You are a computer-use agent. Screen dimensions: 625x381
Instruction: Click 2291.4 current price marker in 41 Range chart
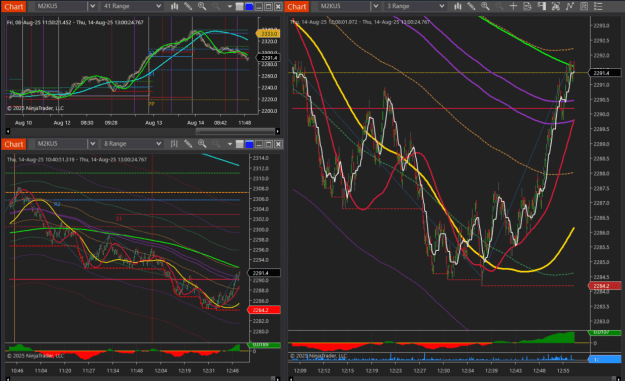[269, 58]
